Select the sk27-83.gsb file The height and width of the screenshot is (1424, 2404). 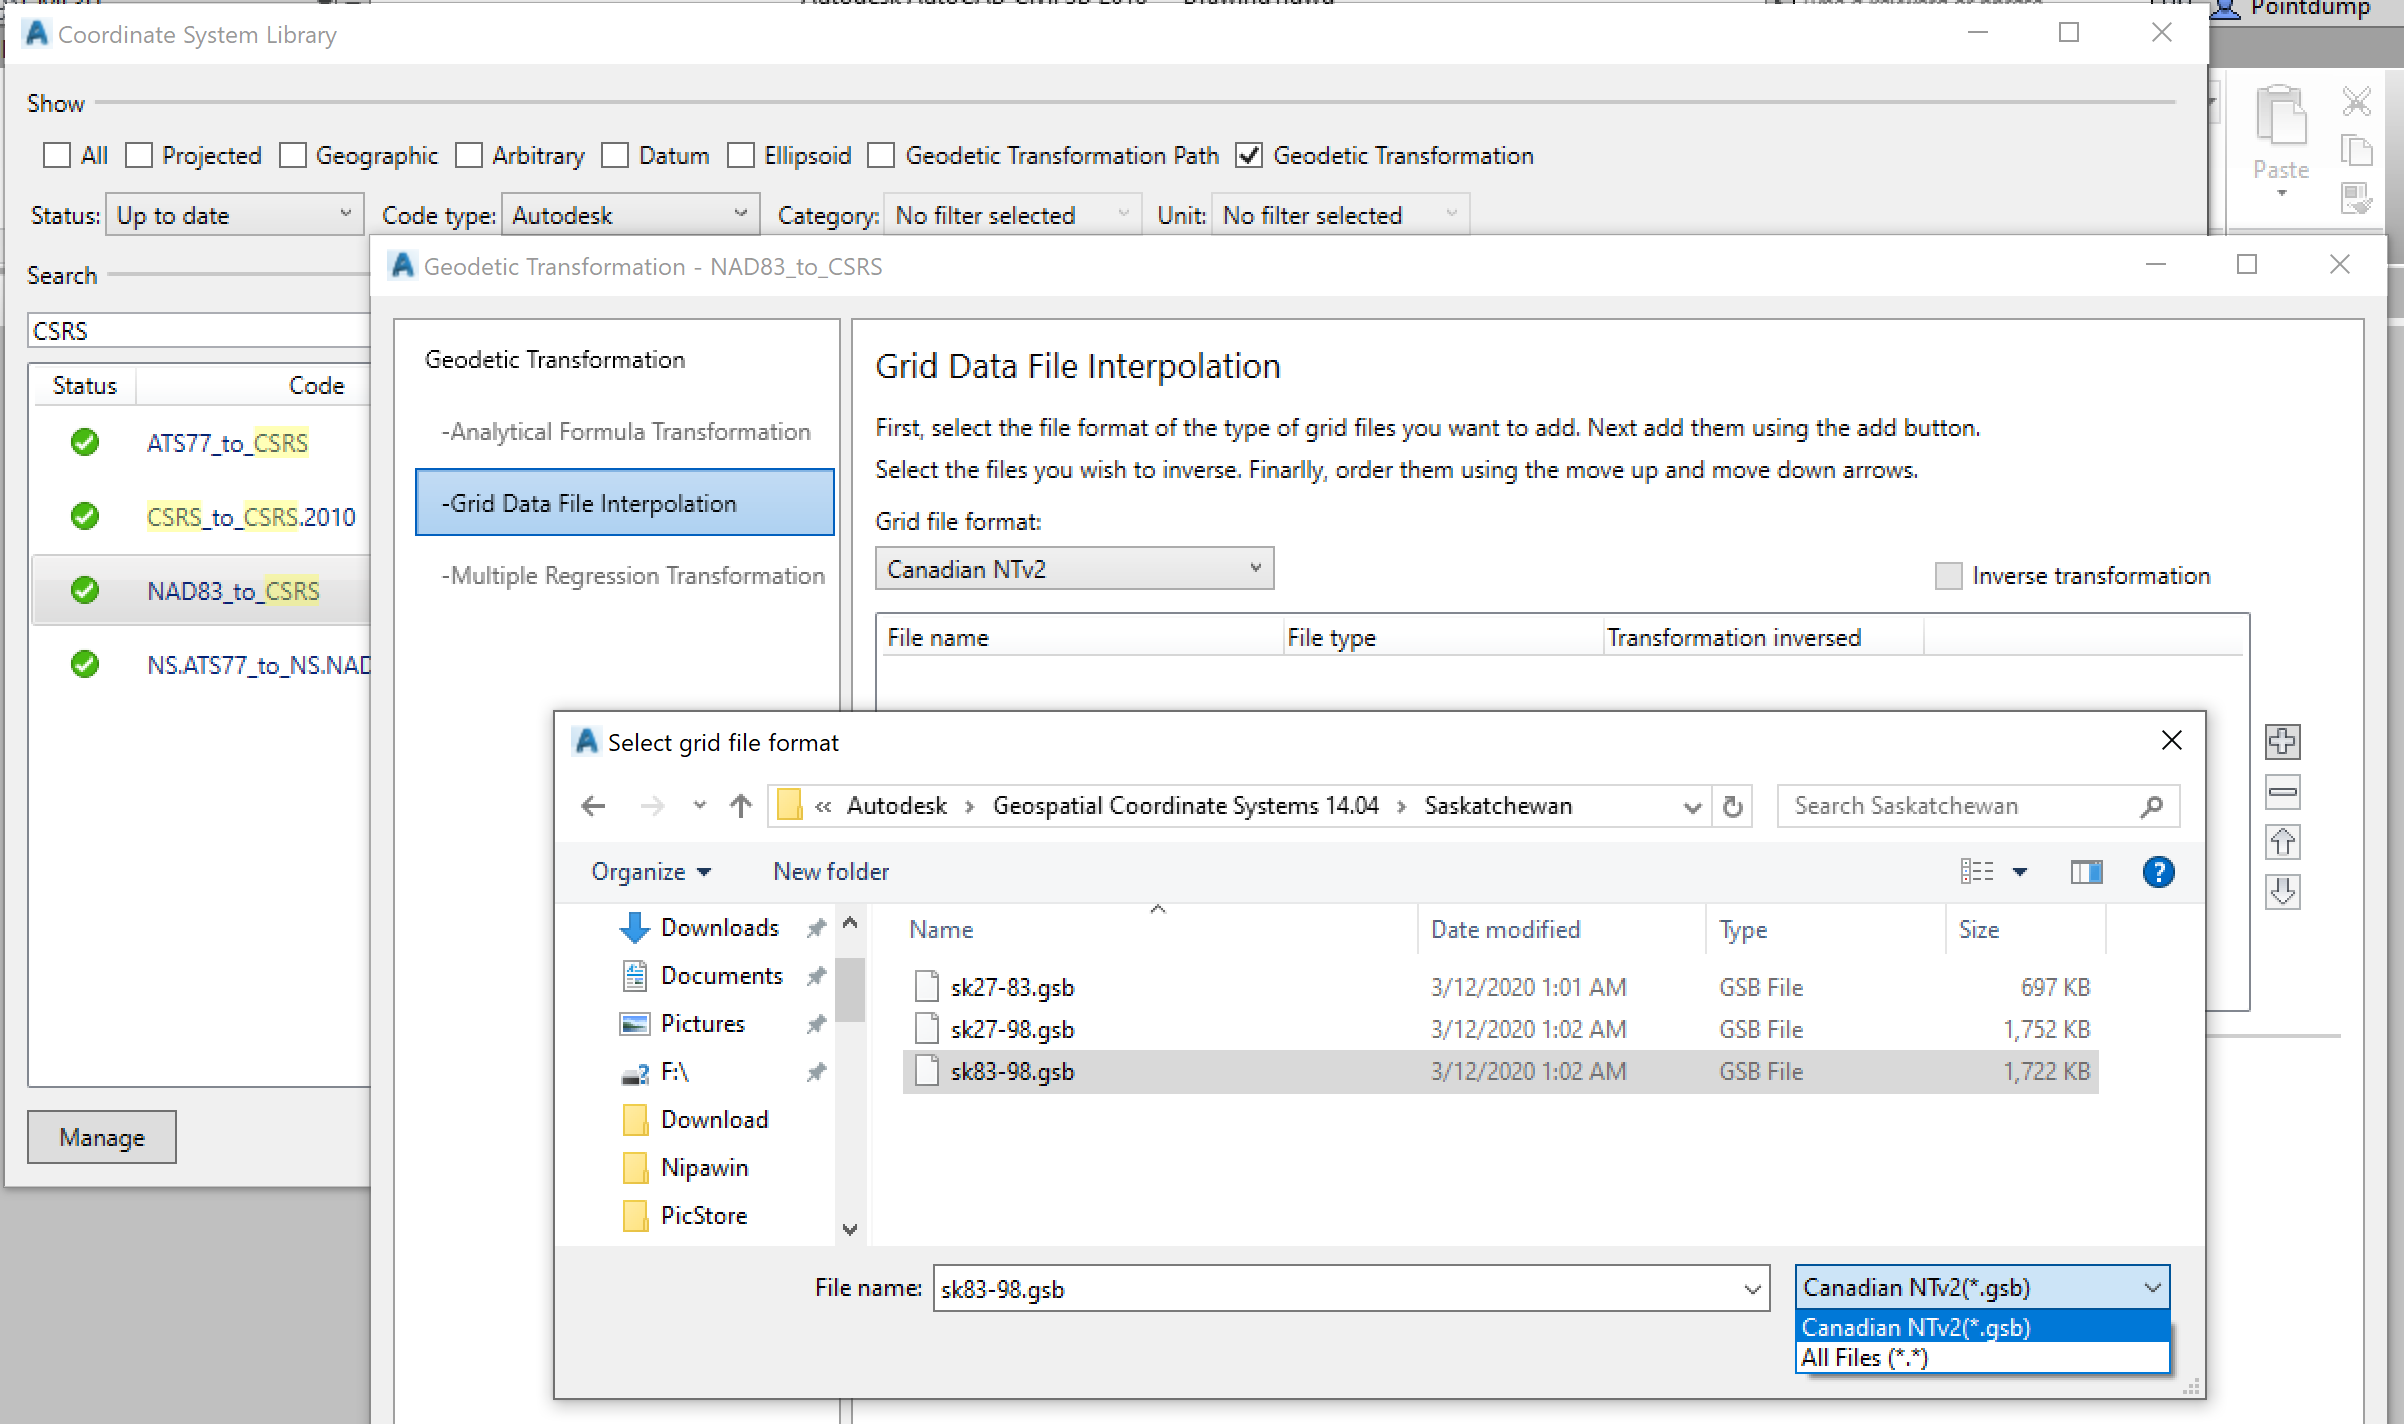1012,987
